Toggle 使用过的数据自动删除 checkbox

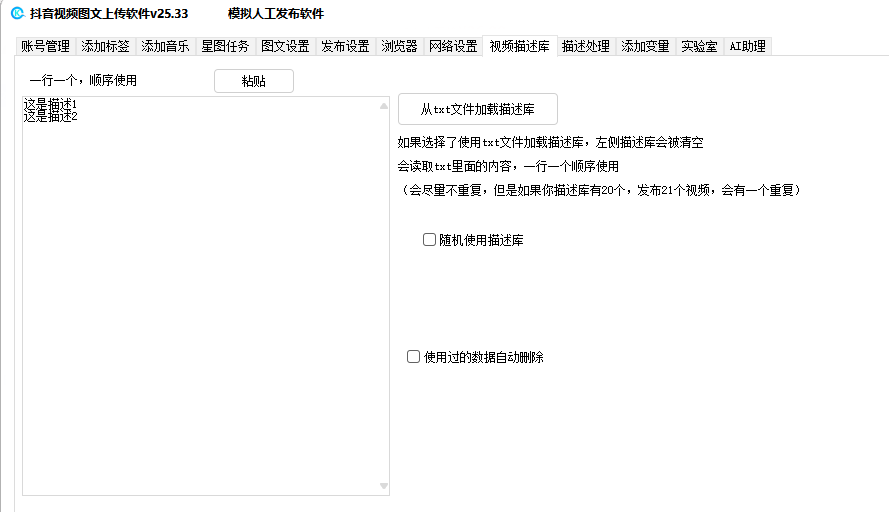click(414, 357)
